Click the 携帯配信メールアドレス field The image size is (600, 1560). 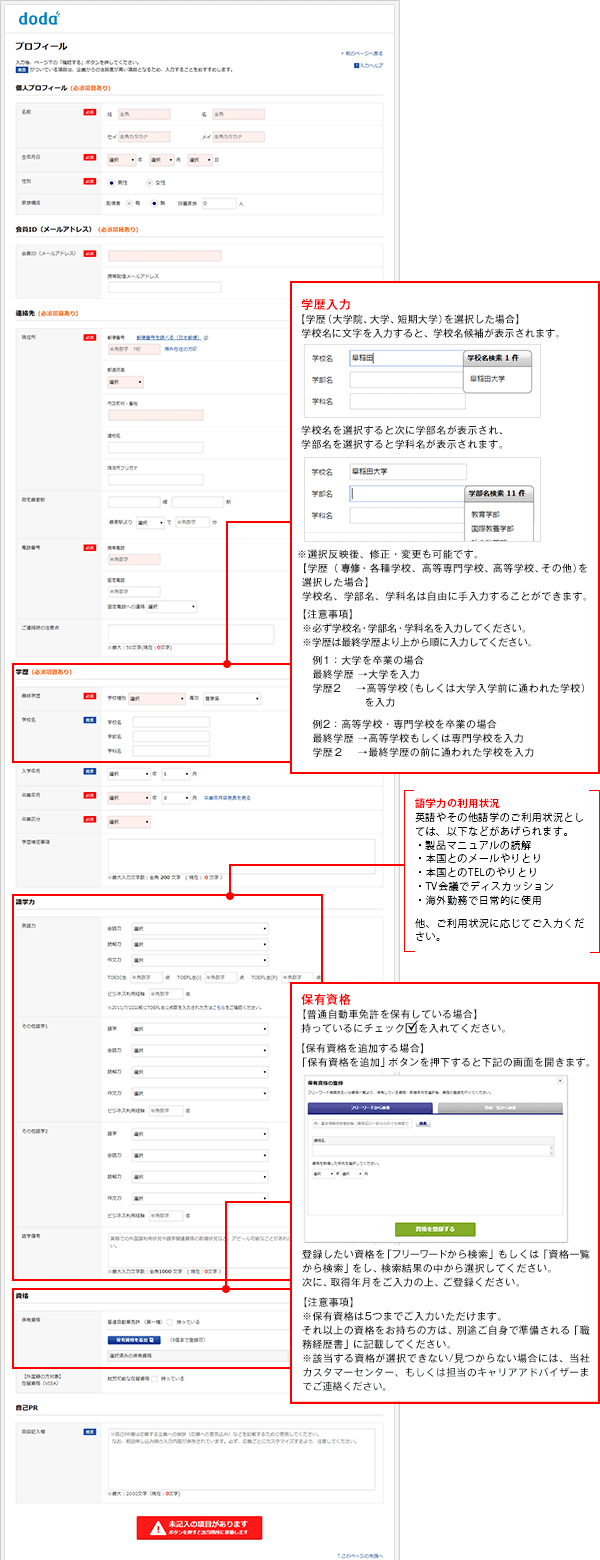[164, 288]
